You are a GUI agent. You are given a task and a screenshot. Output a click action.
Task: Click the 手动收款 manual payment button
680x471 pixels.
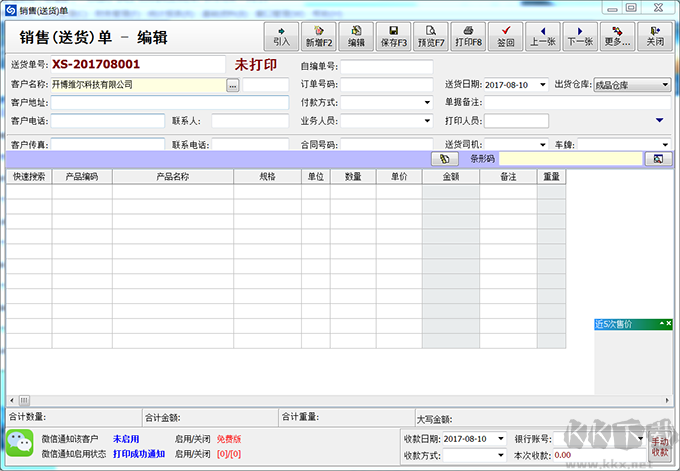click(x=660, y=446)
